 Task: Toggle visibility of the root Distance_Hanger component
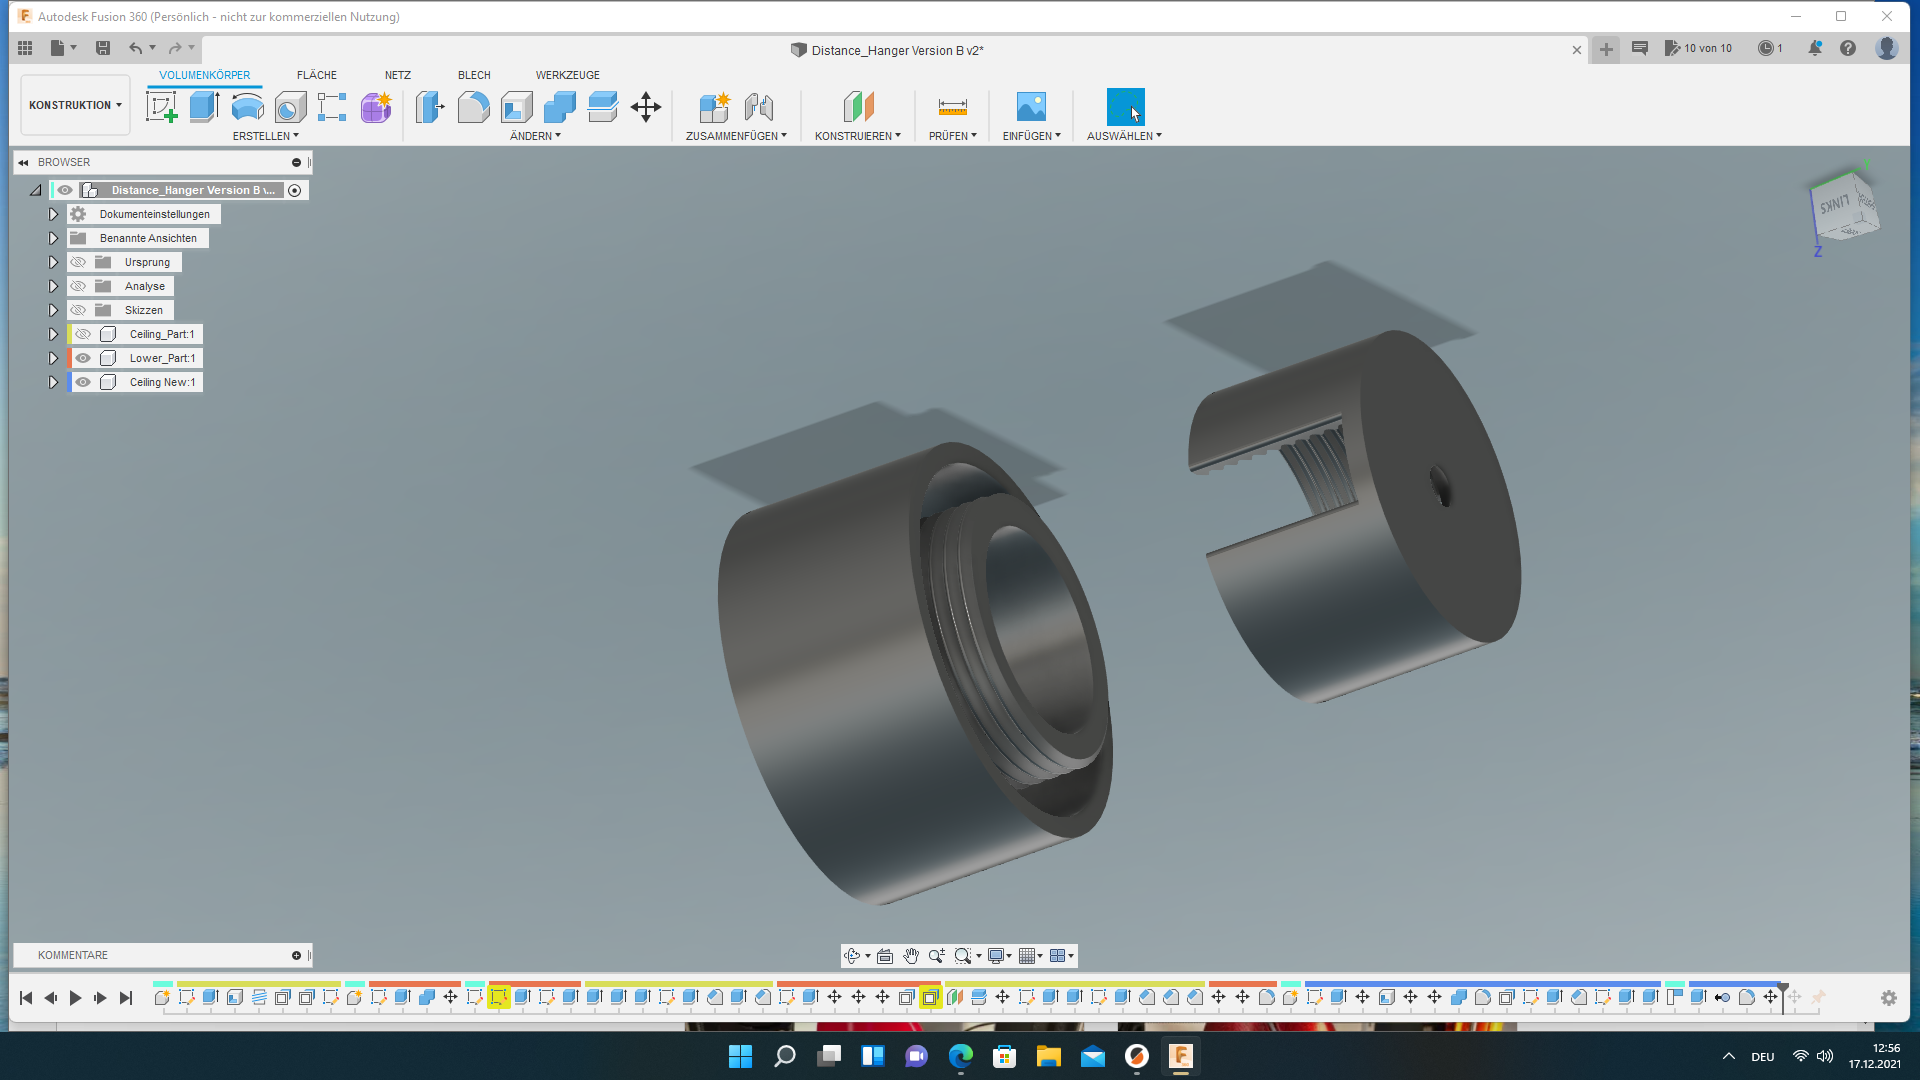pos(64,190)
